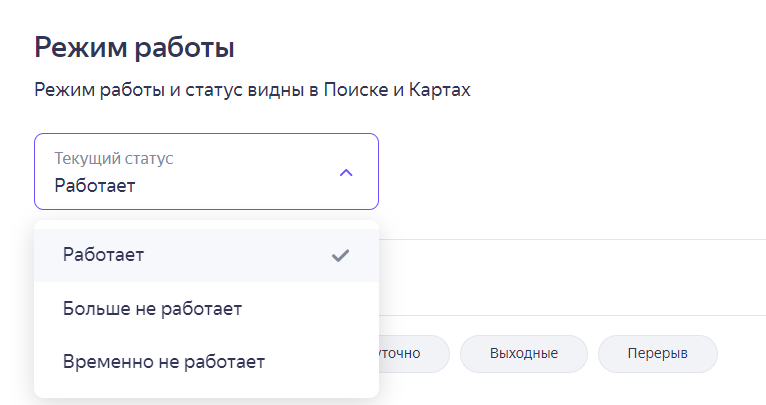The image size is (766, 405).
Task: Click the purple-bordered status field's blank middle area
Action: click(x=240, y=172)
